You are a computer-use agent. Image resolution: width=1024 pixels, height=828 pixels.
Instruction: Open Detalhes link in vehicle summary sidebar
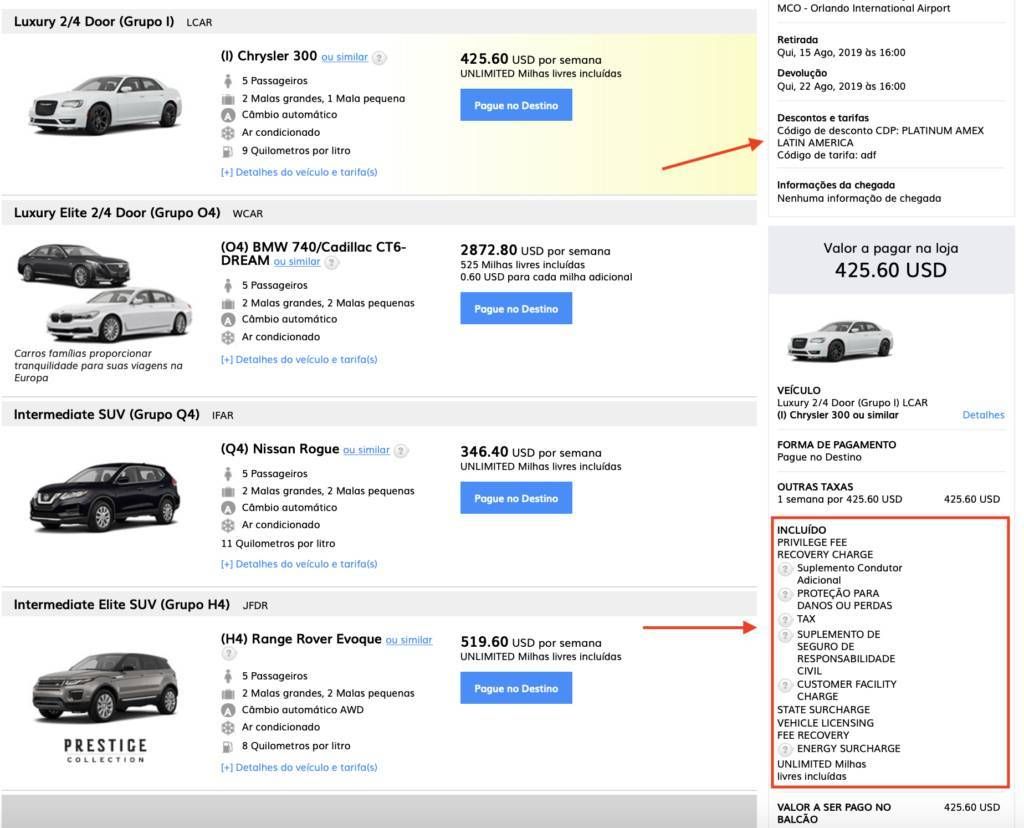pos(983,415)
